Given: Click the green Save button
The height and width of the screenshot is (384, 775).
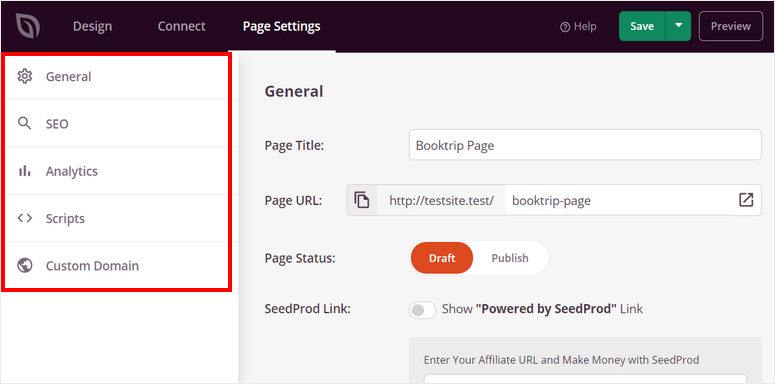Looking at the screenshot, I should 642,26.
